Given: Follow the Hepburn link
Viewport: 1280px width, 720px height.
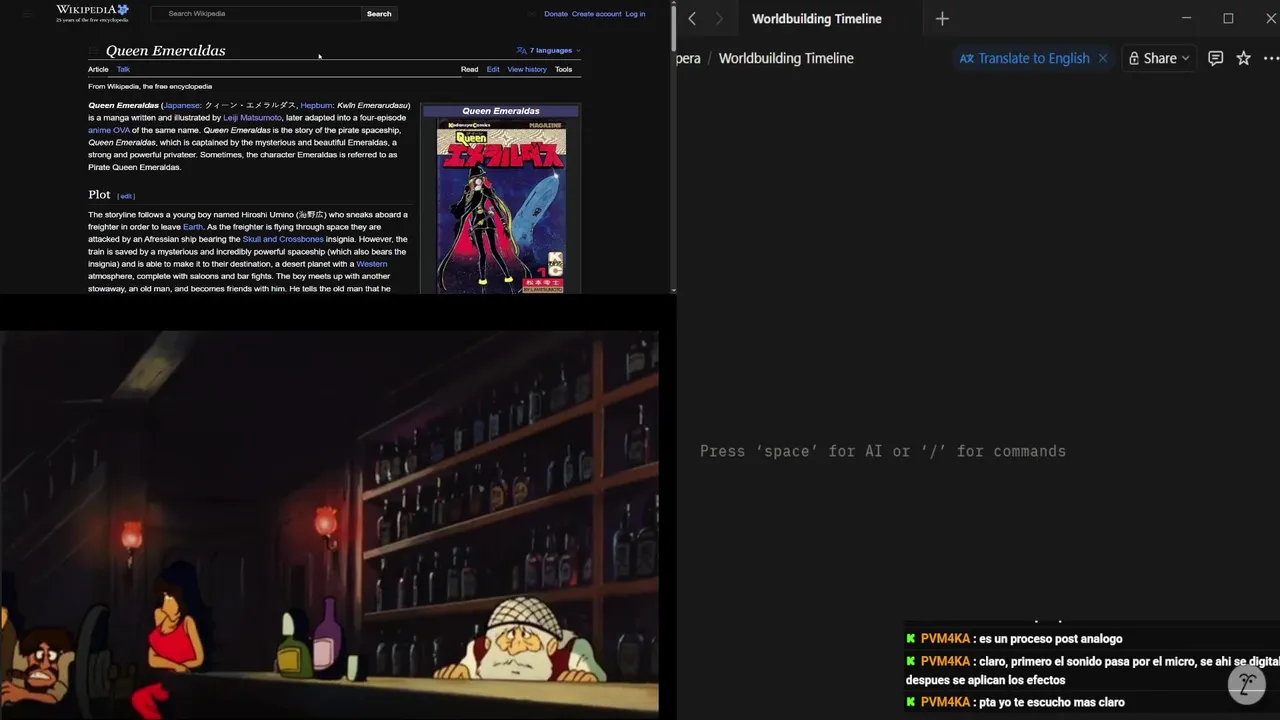Looking at the screenshot, I should (317, 105).
